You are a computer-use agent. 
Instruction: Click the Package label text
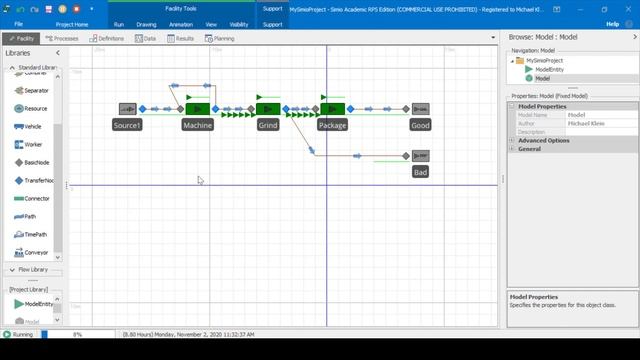point(332,125)
